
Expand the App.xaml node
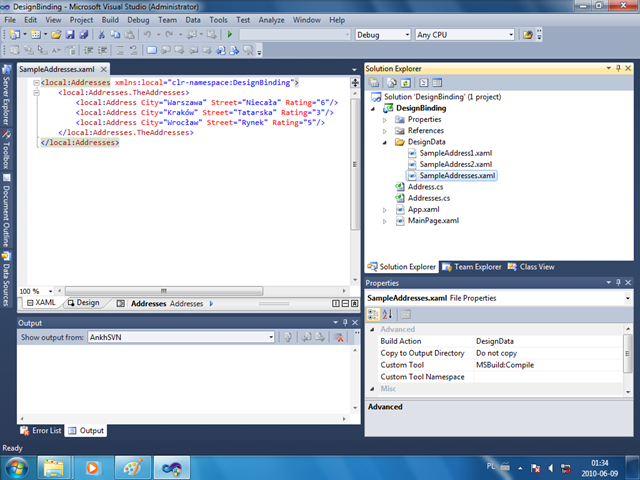pyautogui.click(x=384, y=210)
